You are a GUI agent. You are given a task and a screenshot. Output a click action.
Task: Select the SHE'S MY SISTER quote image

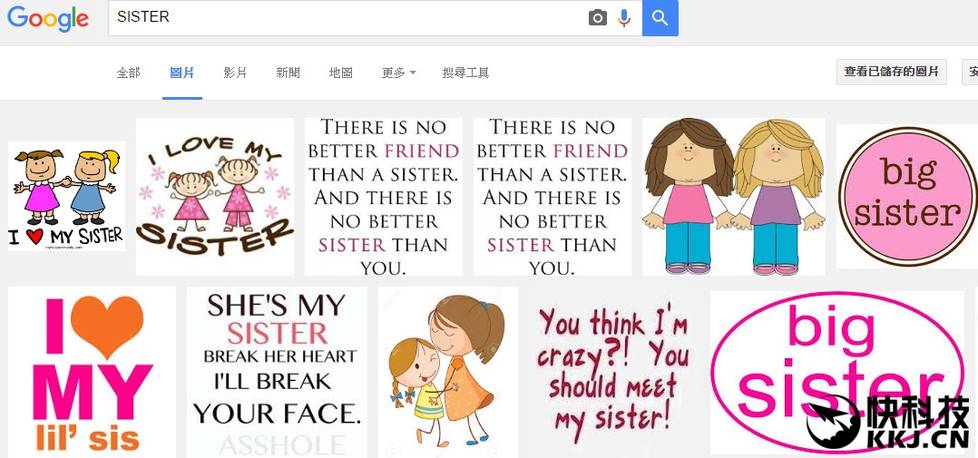click(x=277, y=373)
